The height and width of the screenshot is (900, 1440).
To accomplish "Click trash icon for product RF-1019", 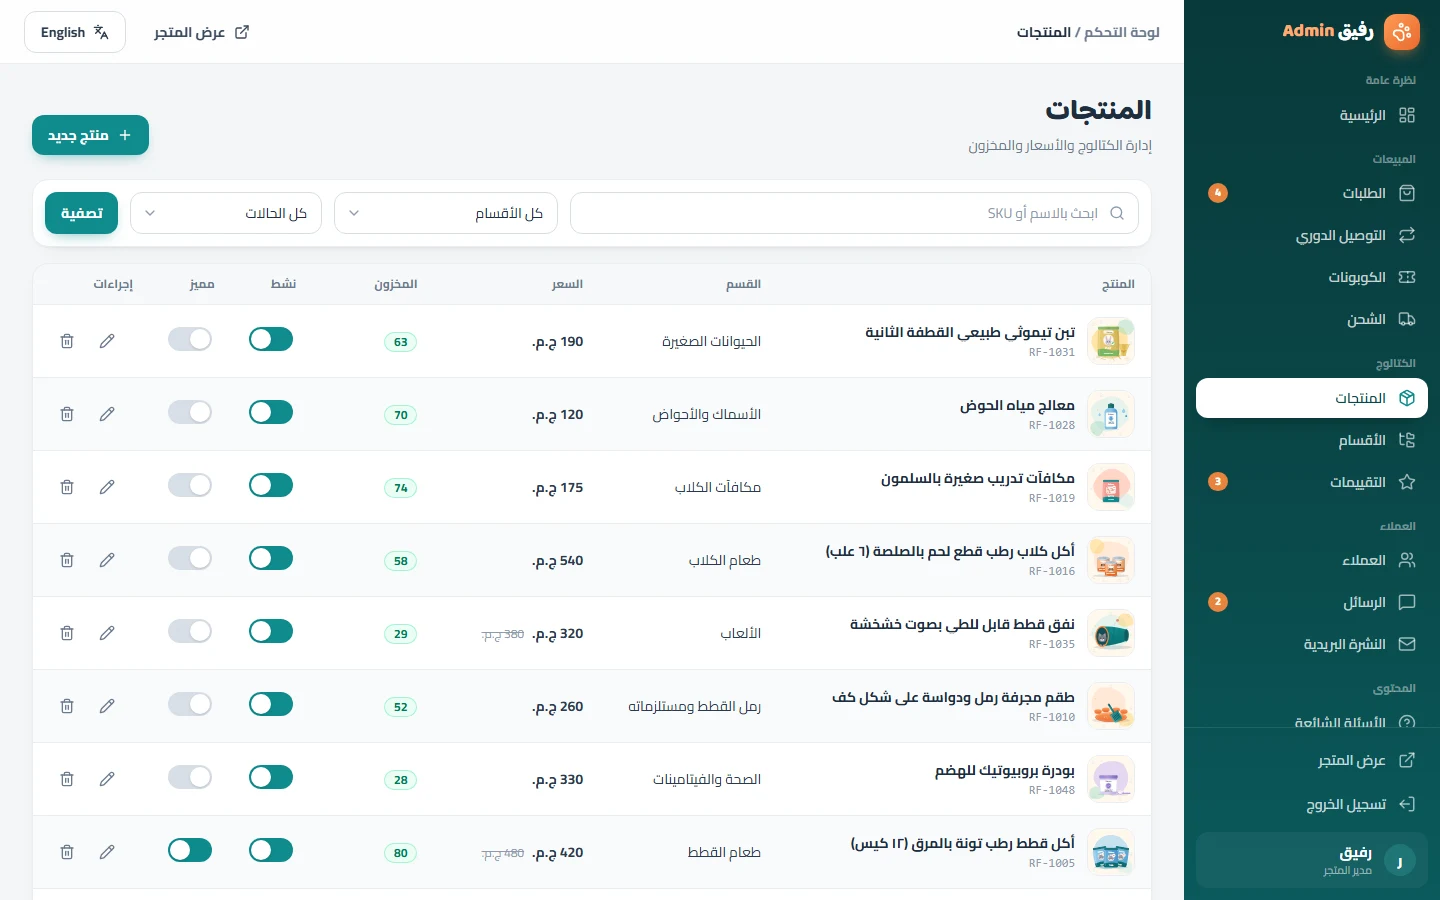I will pyautogui.click(x=67, y=487).
